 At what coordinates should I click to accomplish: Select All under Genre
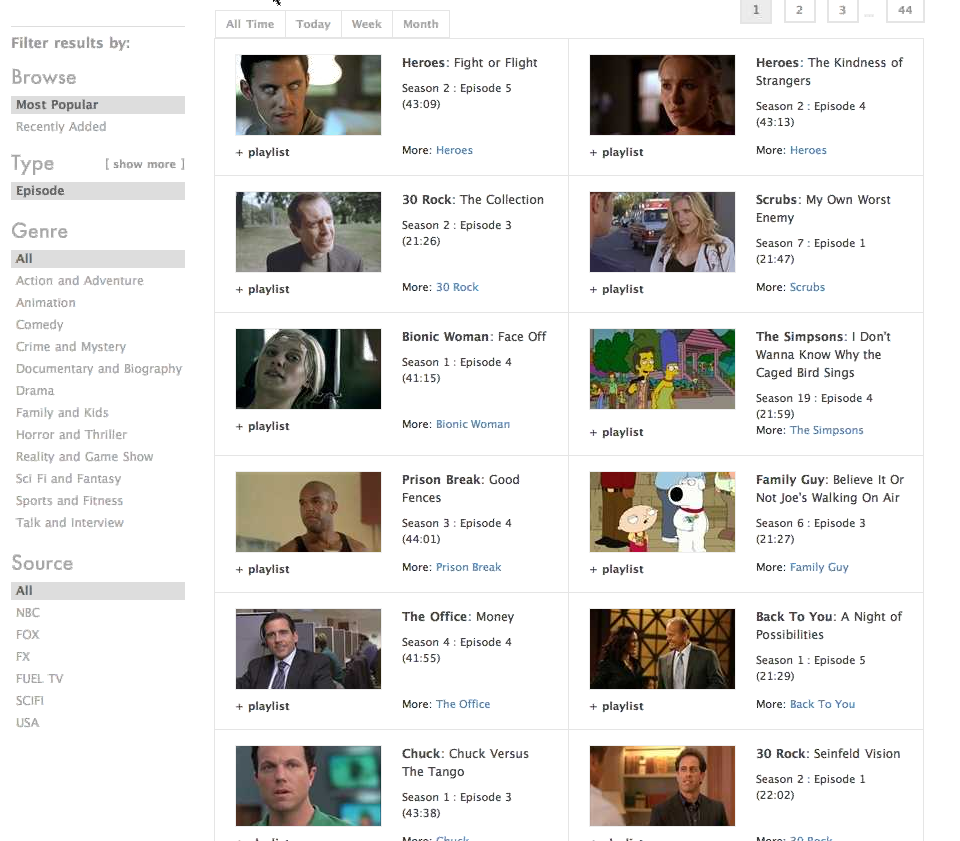coord(98,259)
